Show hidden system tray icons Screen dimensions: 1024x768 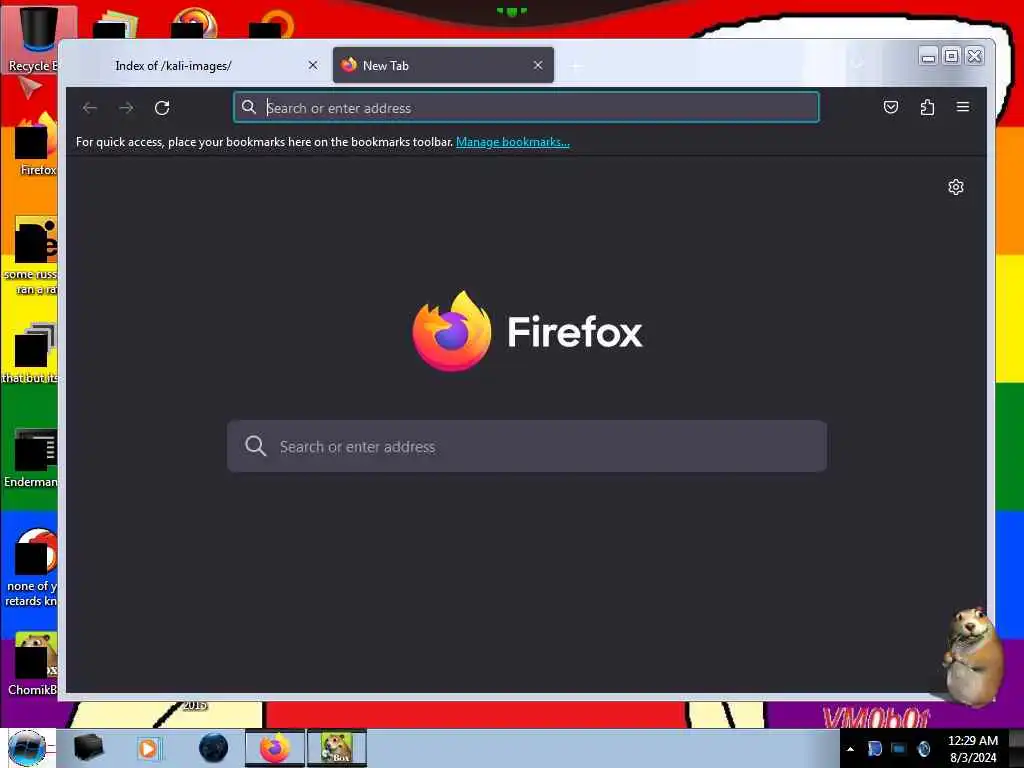(x=850, y=749)
